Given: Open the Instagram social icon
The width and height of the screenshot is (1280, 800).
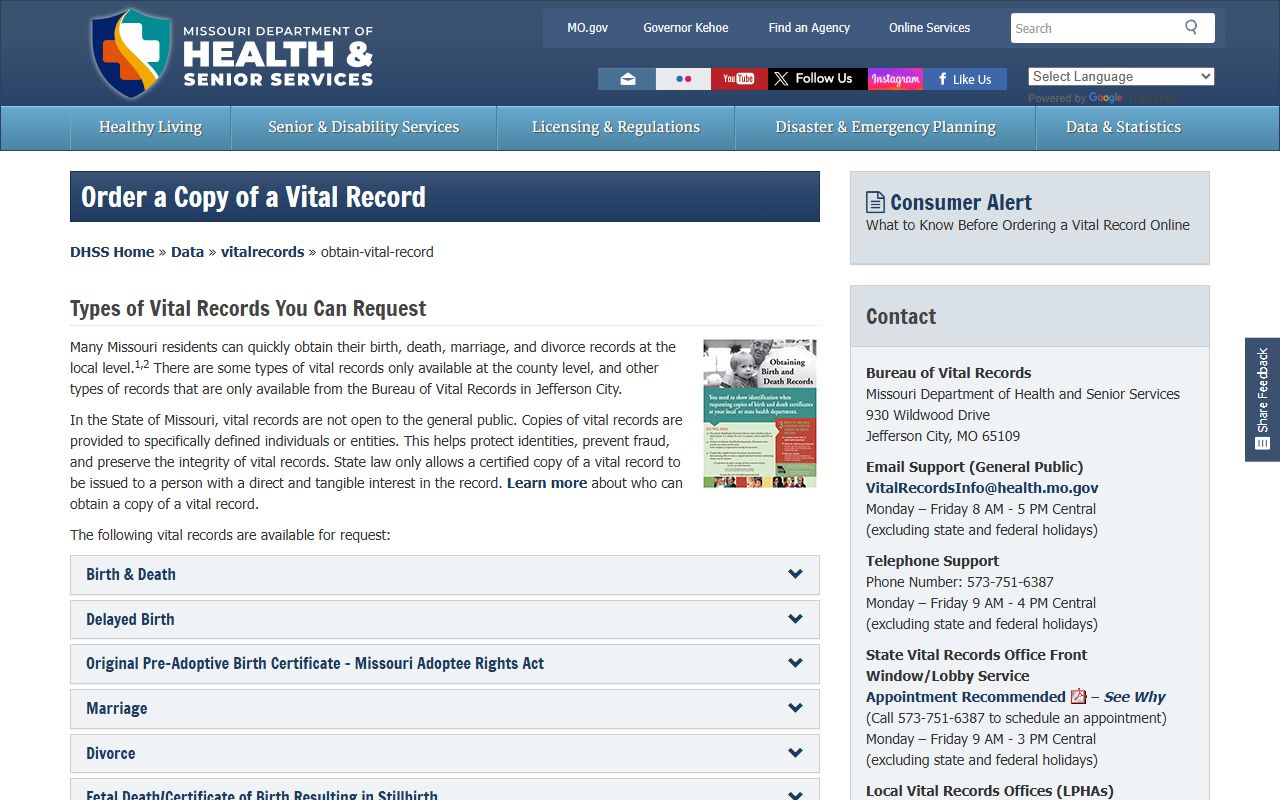Looking at the screenshot, I should click(895, 79).
